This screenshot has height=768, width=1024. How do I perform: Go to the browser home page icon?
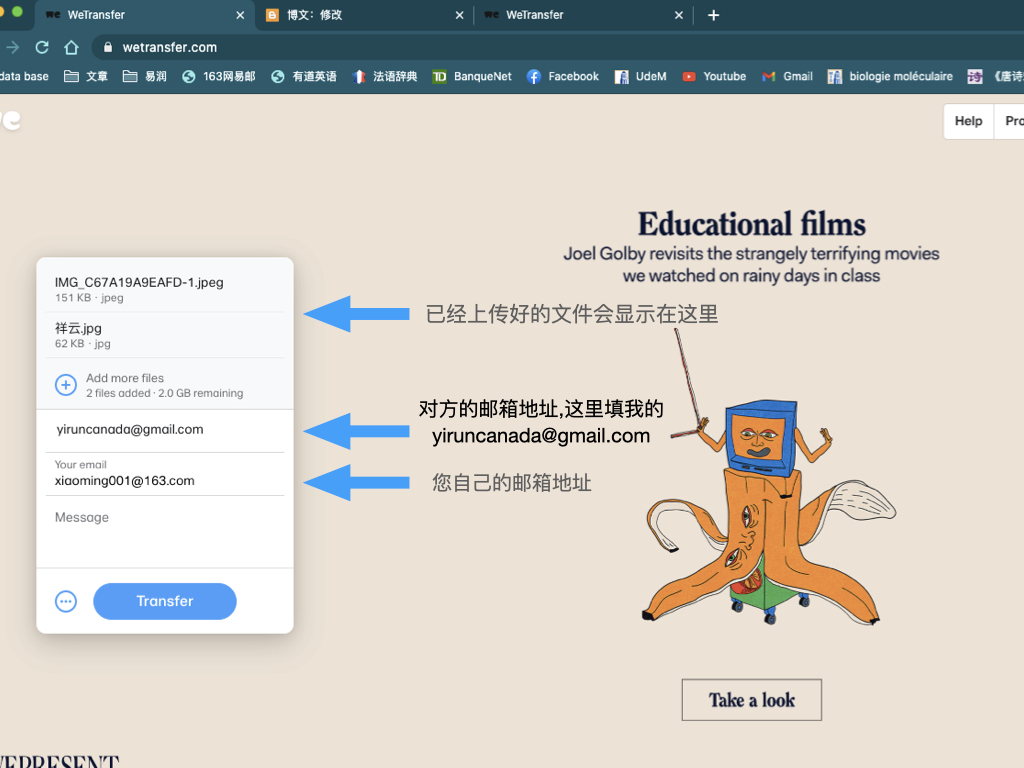[x=71, y=47]
